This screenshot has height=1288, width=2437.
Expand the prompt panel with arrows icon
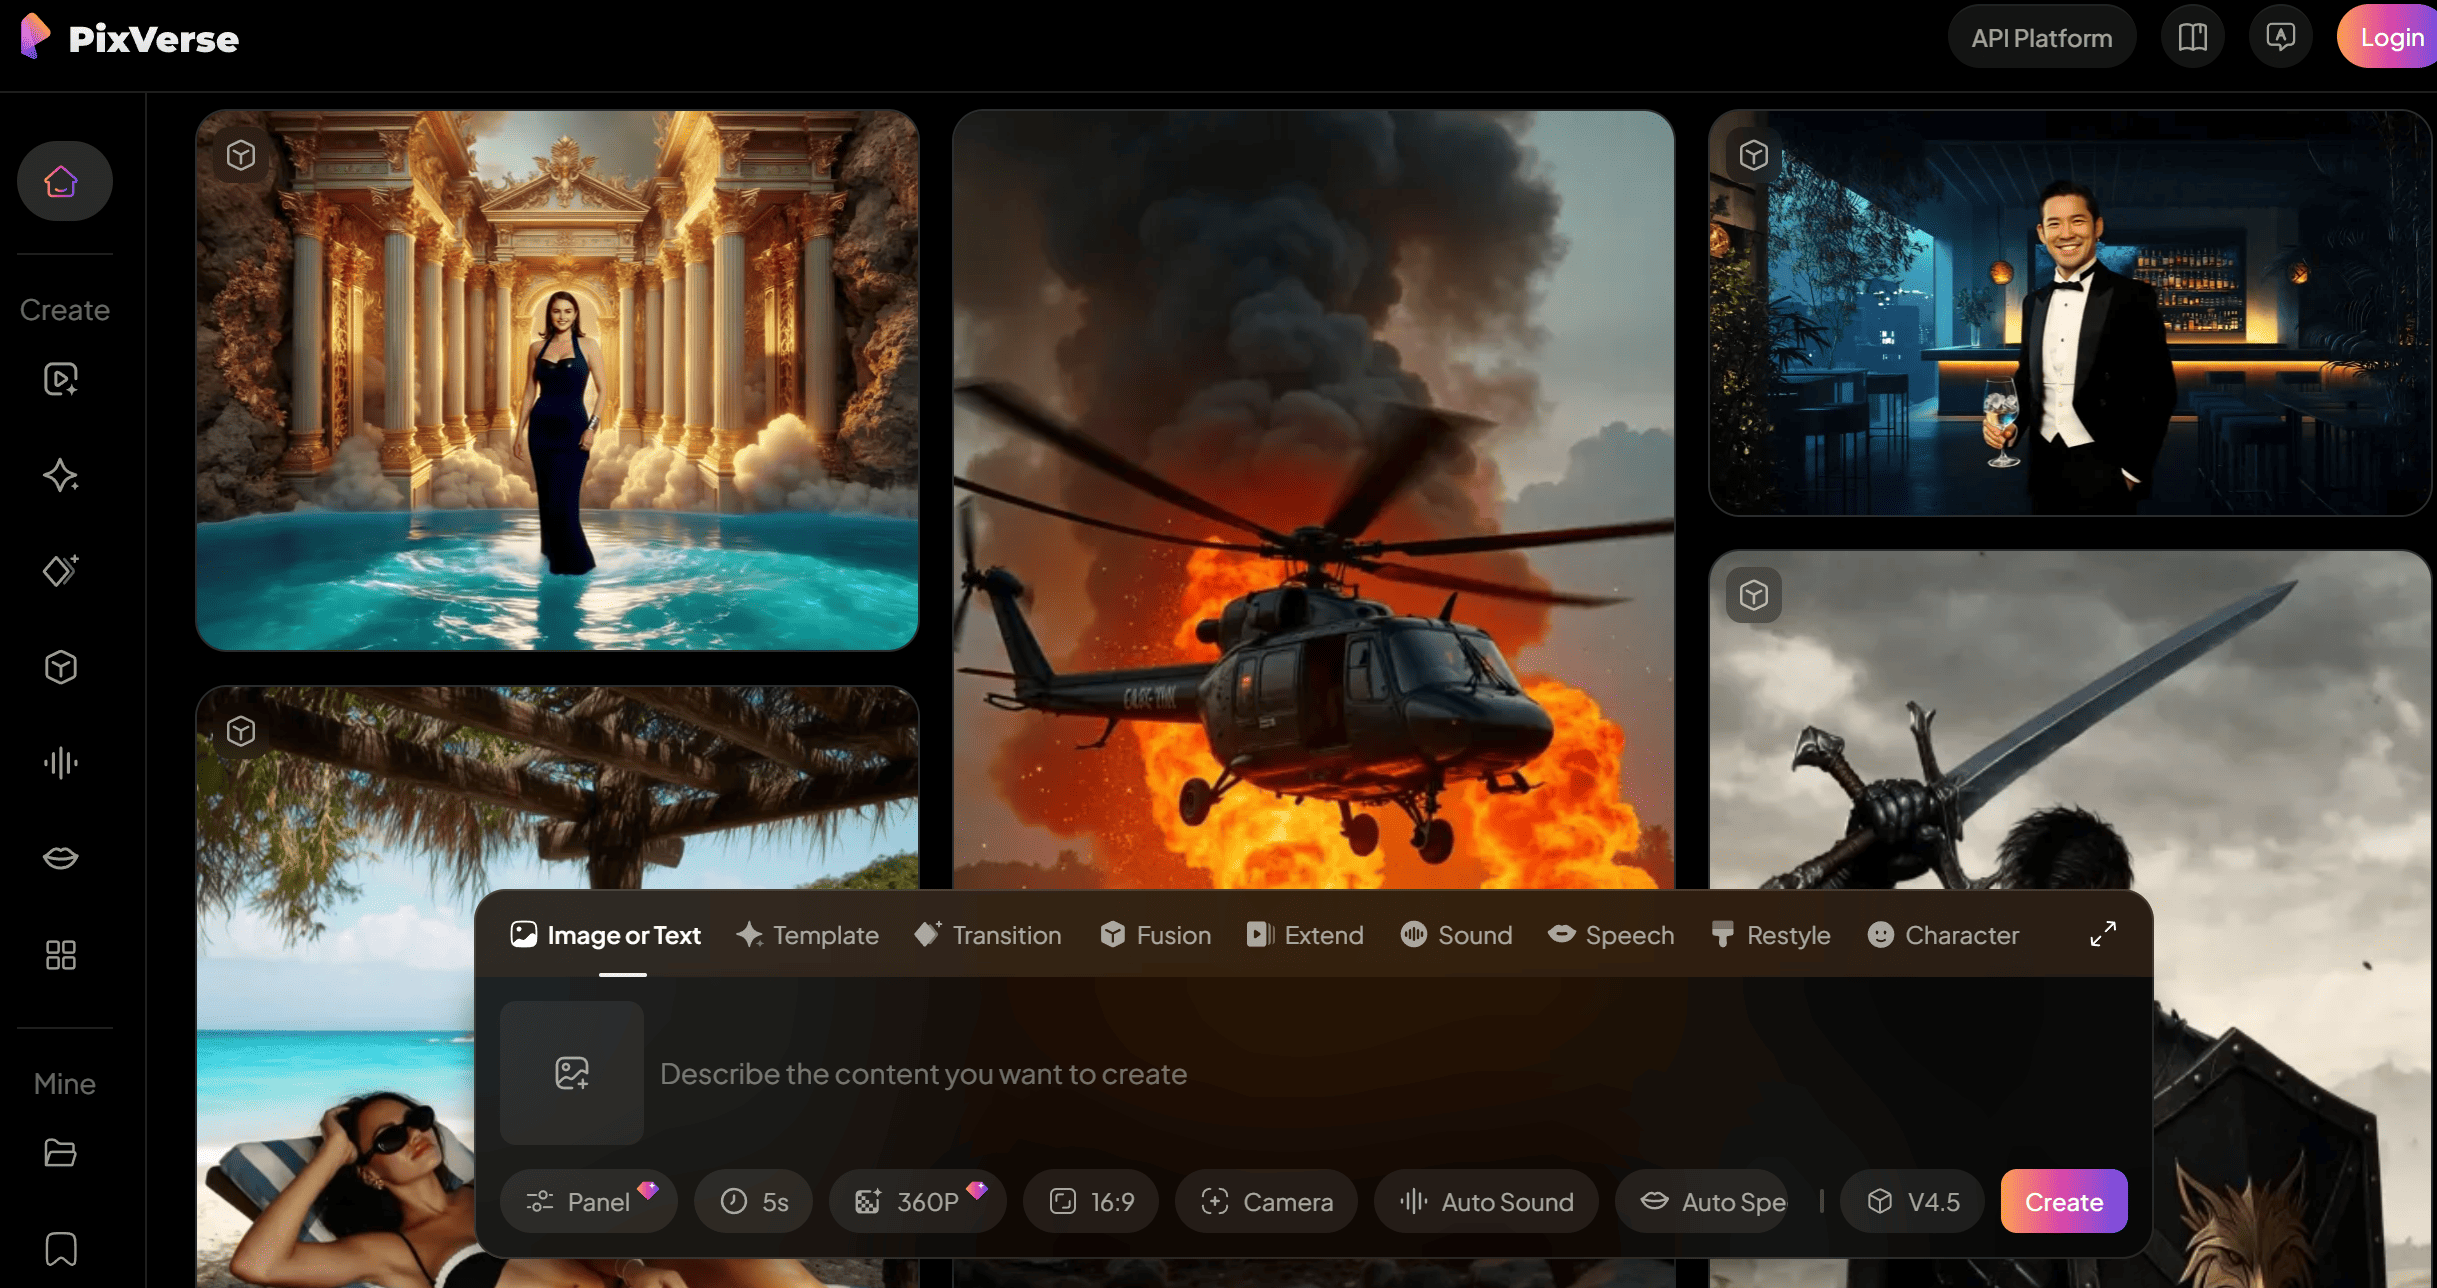[x=2103, y=934]
